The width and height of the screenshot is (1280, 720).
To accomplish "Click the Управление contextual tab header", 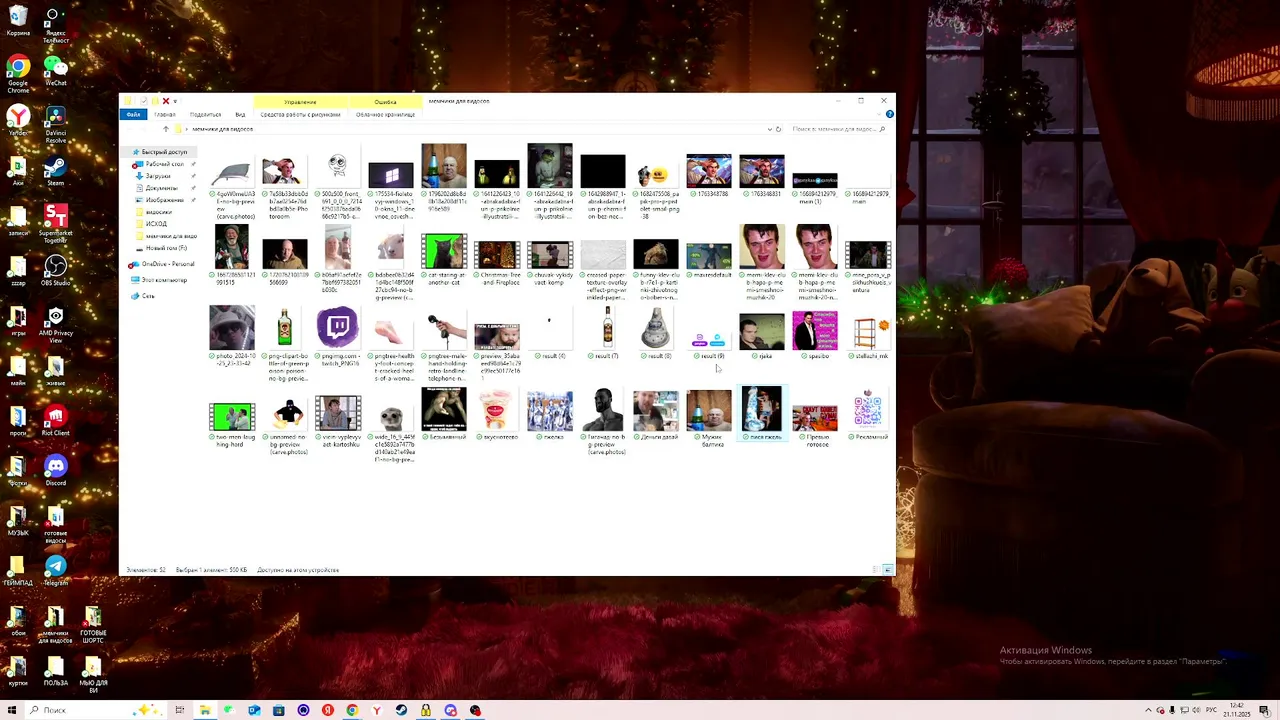I will coord(300,102).
